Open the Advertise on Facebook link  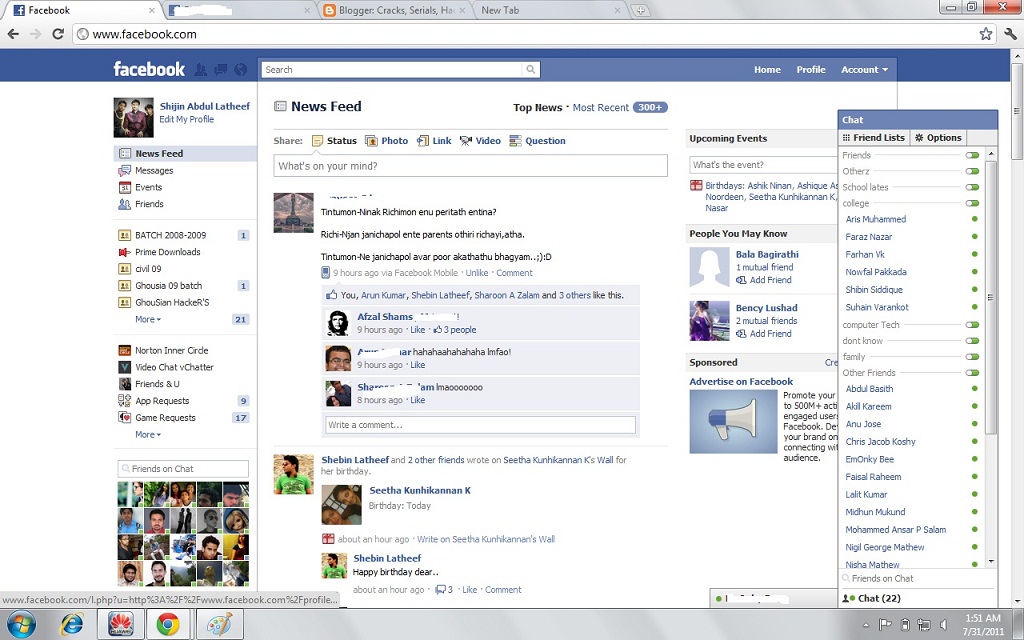[x=741, y=381]
